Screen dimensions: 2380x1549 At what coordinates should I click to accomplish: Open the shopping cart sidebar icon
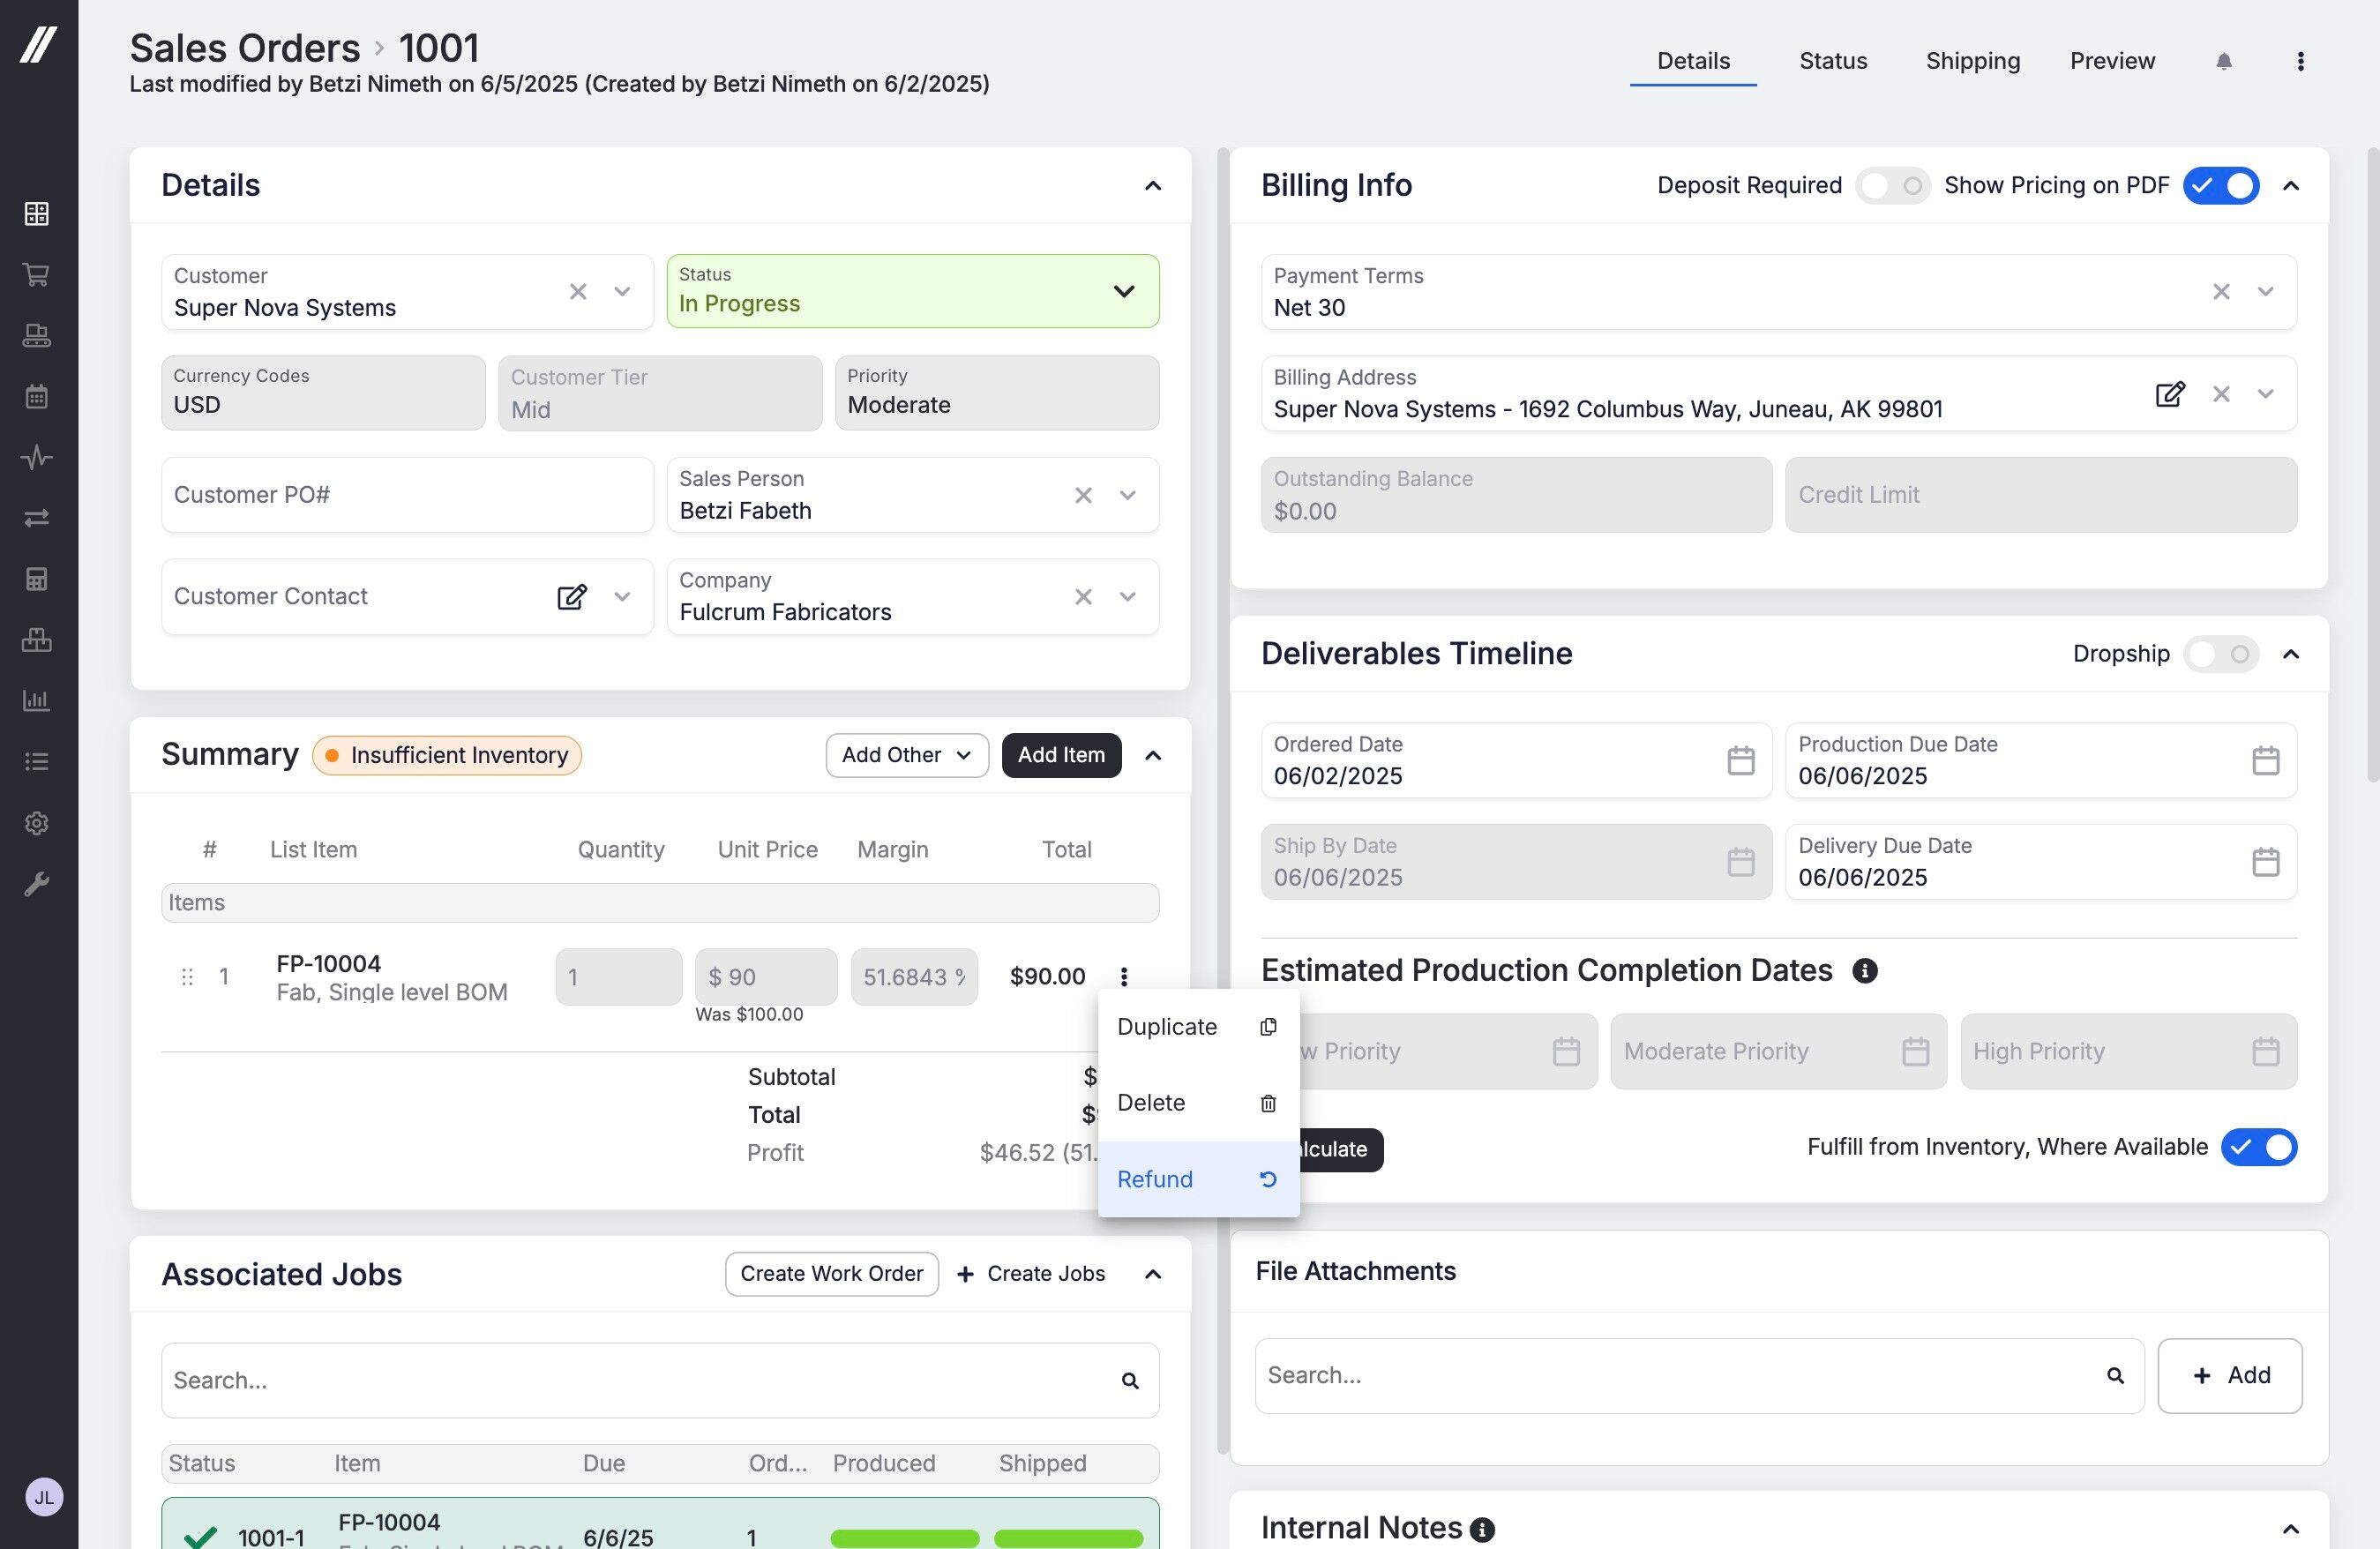click(x=37, y=274)
